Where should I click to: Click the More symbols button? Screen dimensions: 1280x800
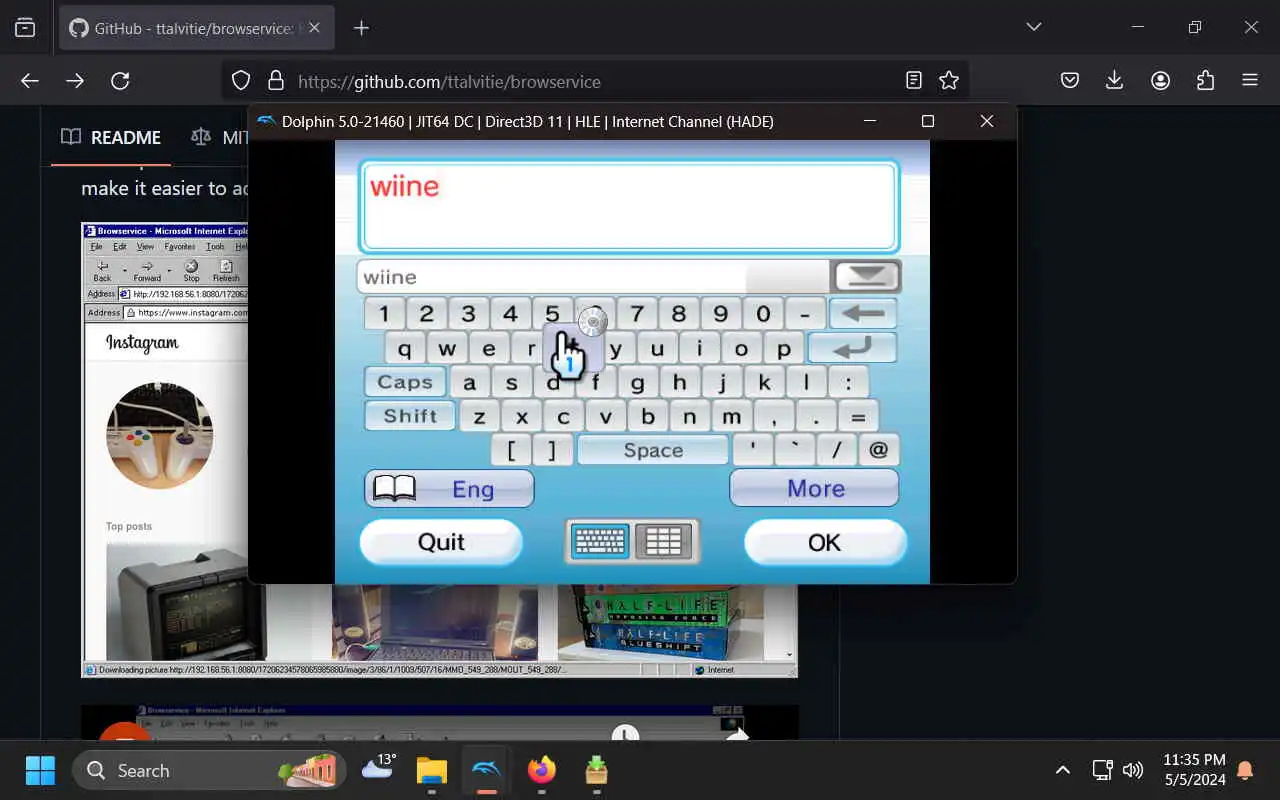click(814, 488)
